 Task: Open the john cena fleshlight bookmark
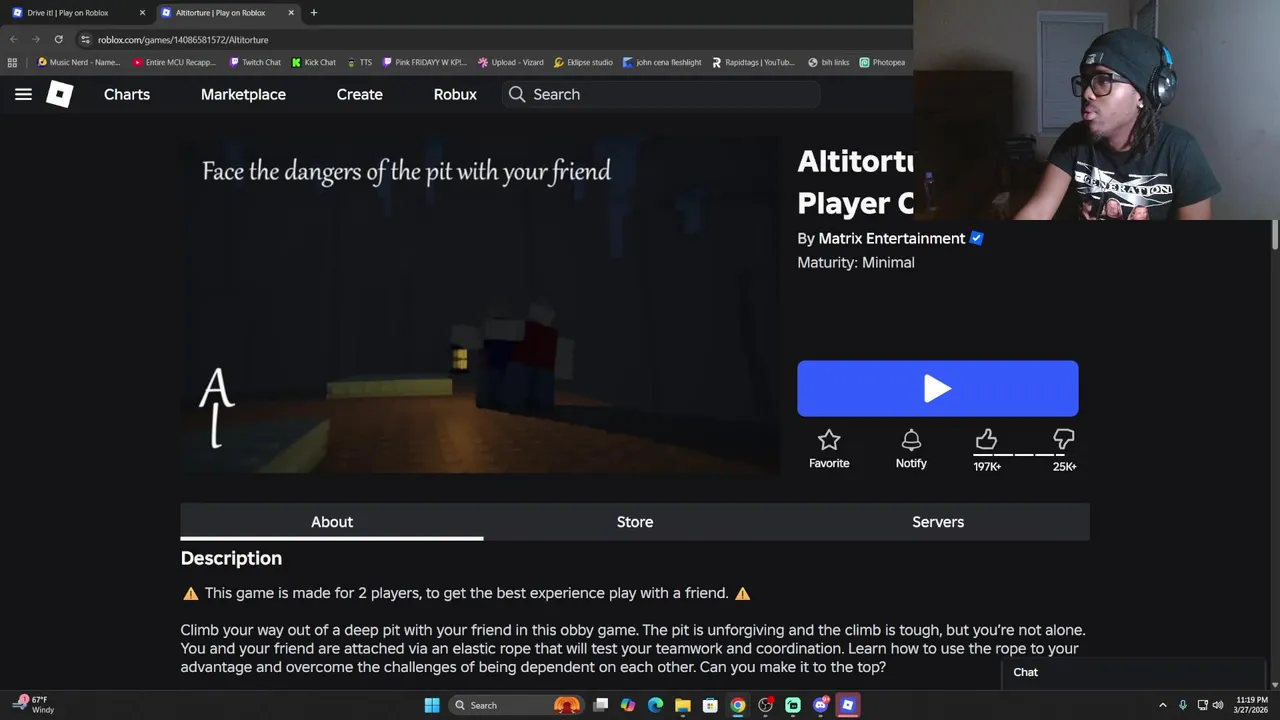(x=662, y=62)
